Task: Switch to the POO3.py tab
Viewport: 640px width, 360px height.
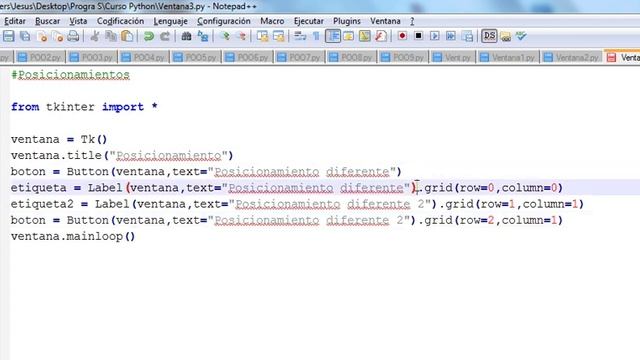Action: click(91, 58)
